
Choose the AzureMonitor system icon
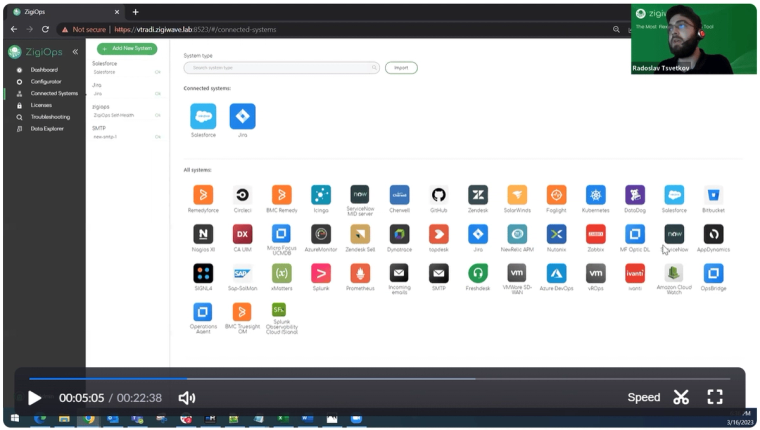[x=321, y=234]
